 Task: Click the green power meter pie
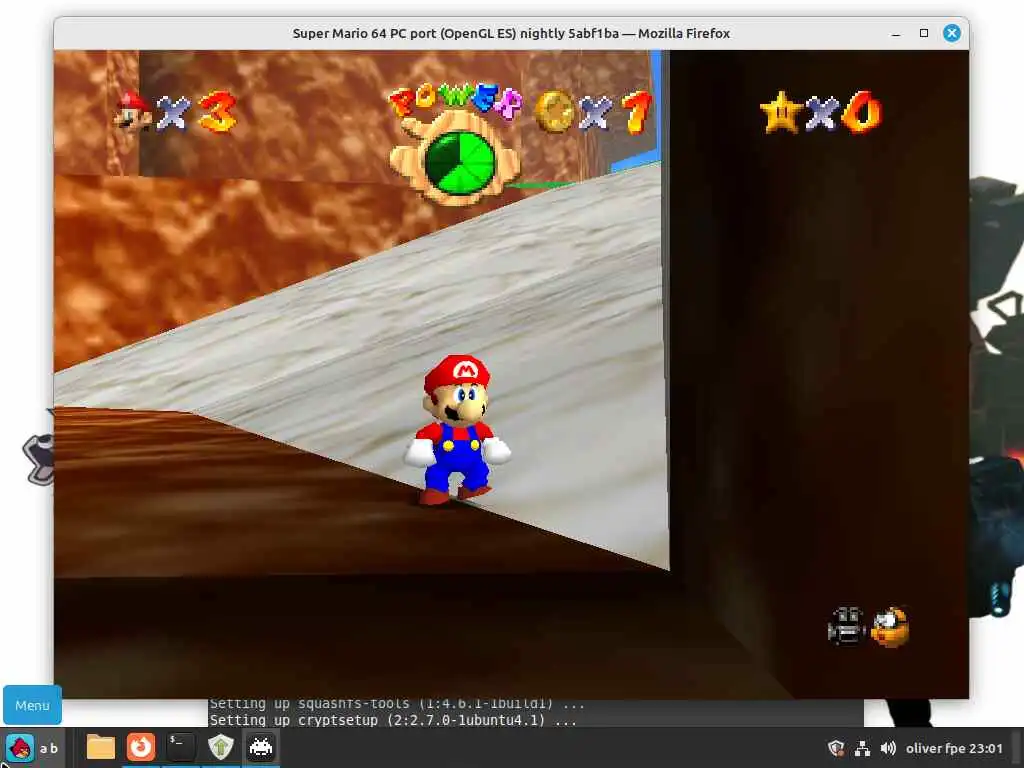[x=460, y=162]
